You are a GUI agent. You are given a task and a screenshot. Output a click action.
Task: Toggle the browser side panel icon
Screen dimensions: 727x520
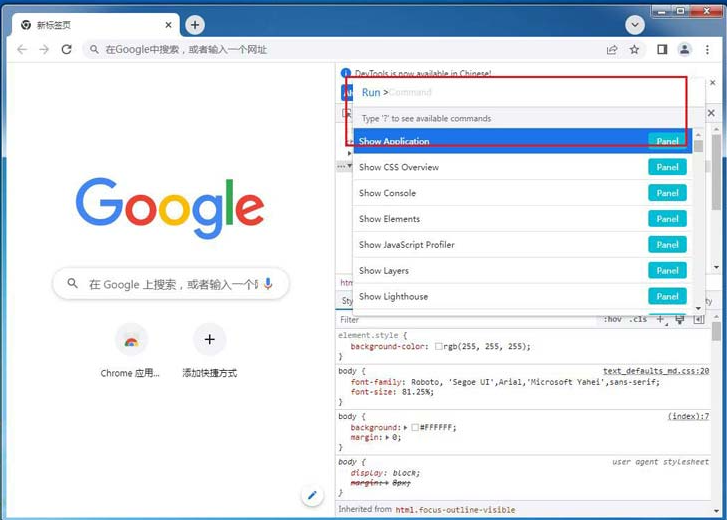click(x=662, y=50)
